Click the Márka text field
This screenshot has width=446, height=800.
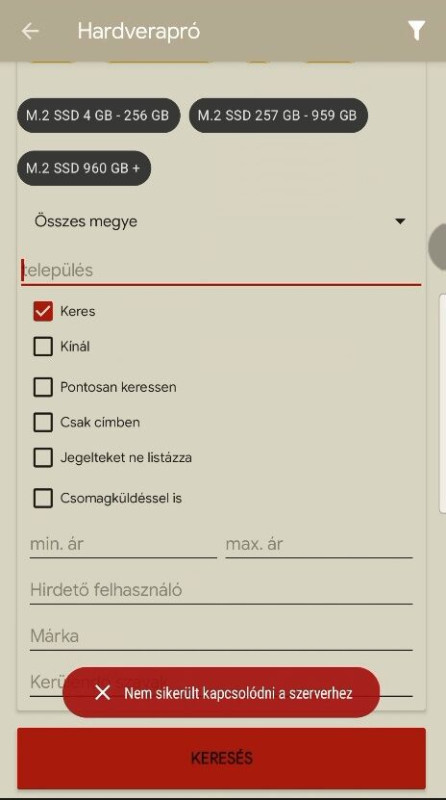(x=221, y=636)
